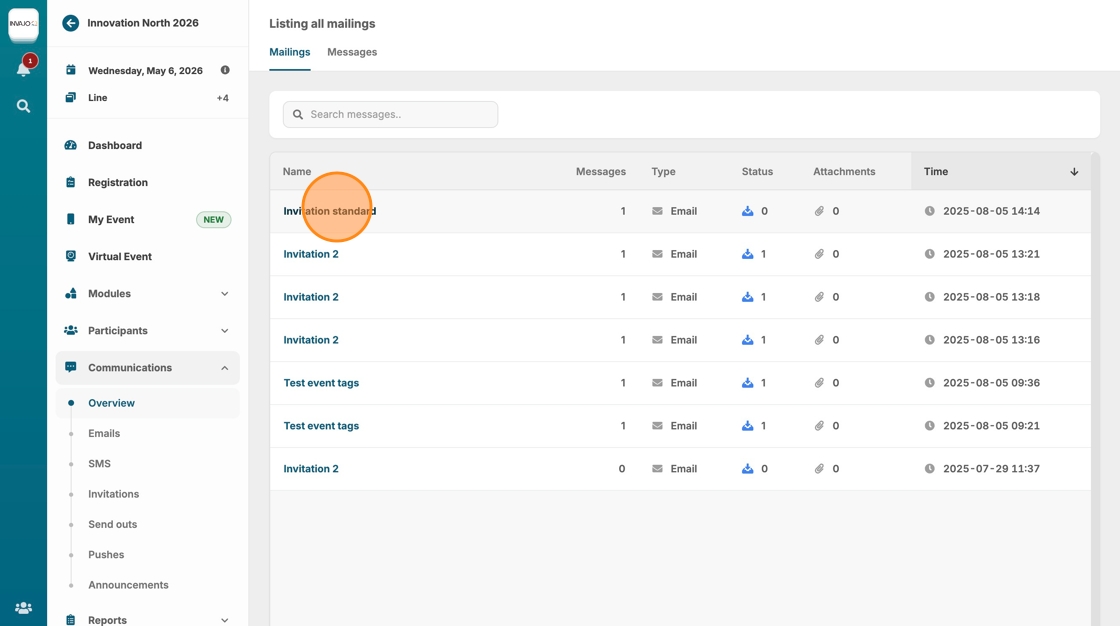This screenshot has width=1120, height=626.
Task: Sort by the Type column header
Action: (663, 172)
